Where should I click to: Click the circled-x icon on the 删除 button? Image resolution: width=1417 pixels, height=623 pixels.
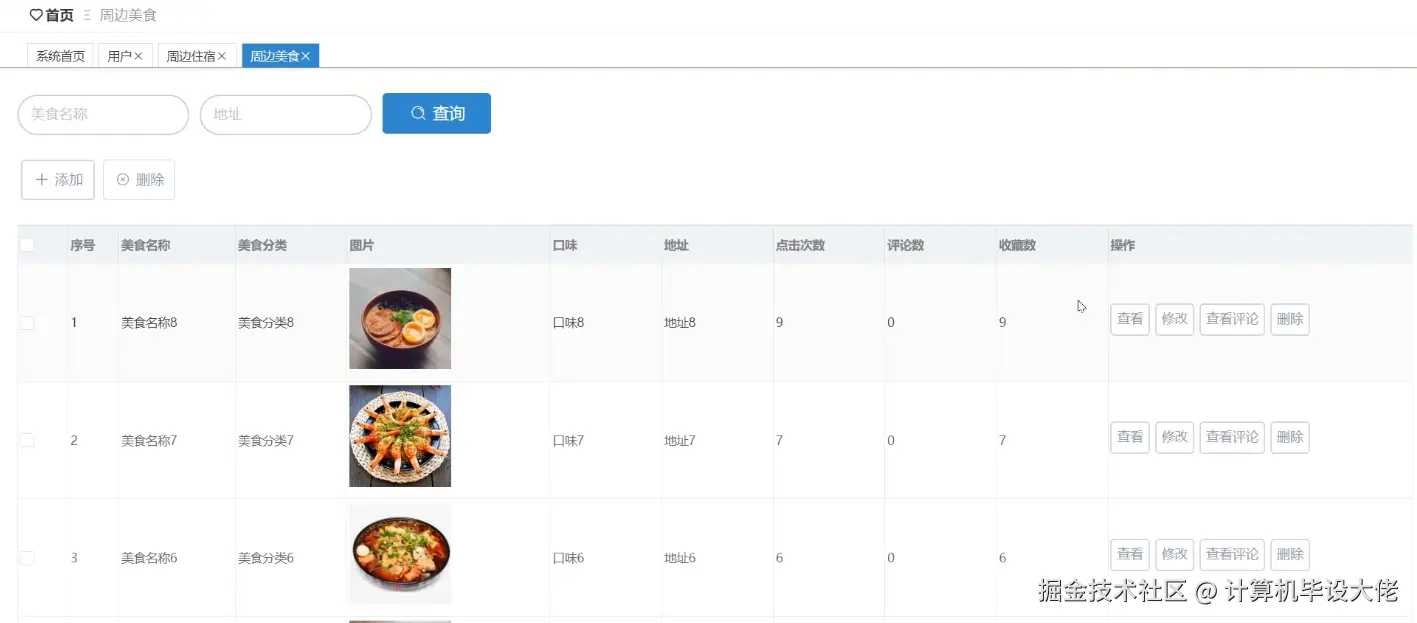[122, 179]
